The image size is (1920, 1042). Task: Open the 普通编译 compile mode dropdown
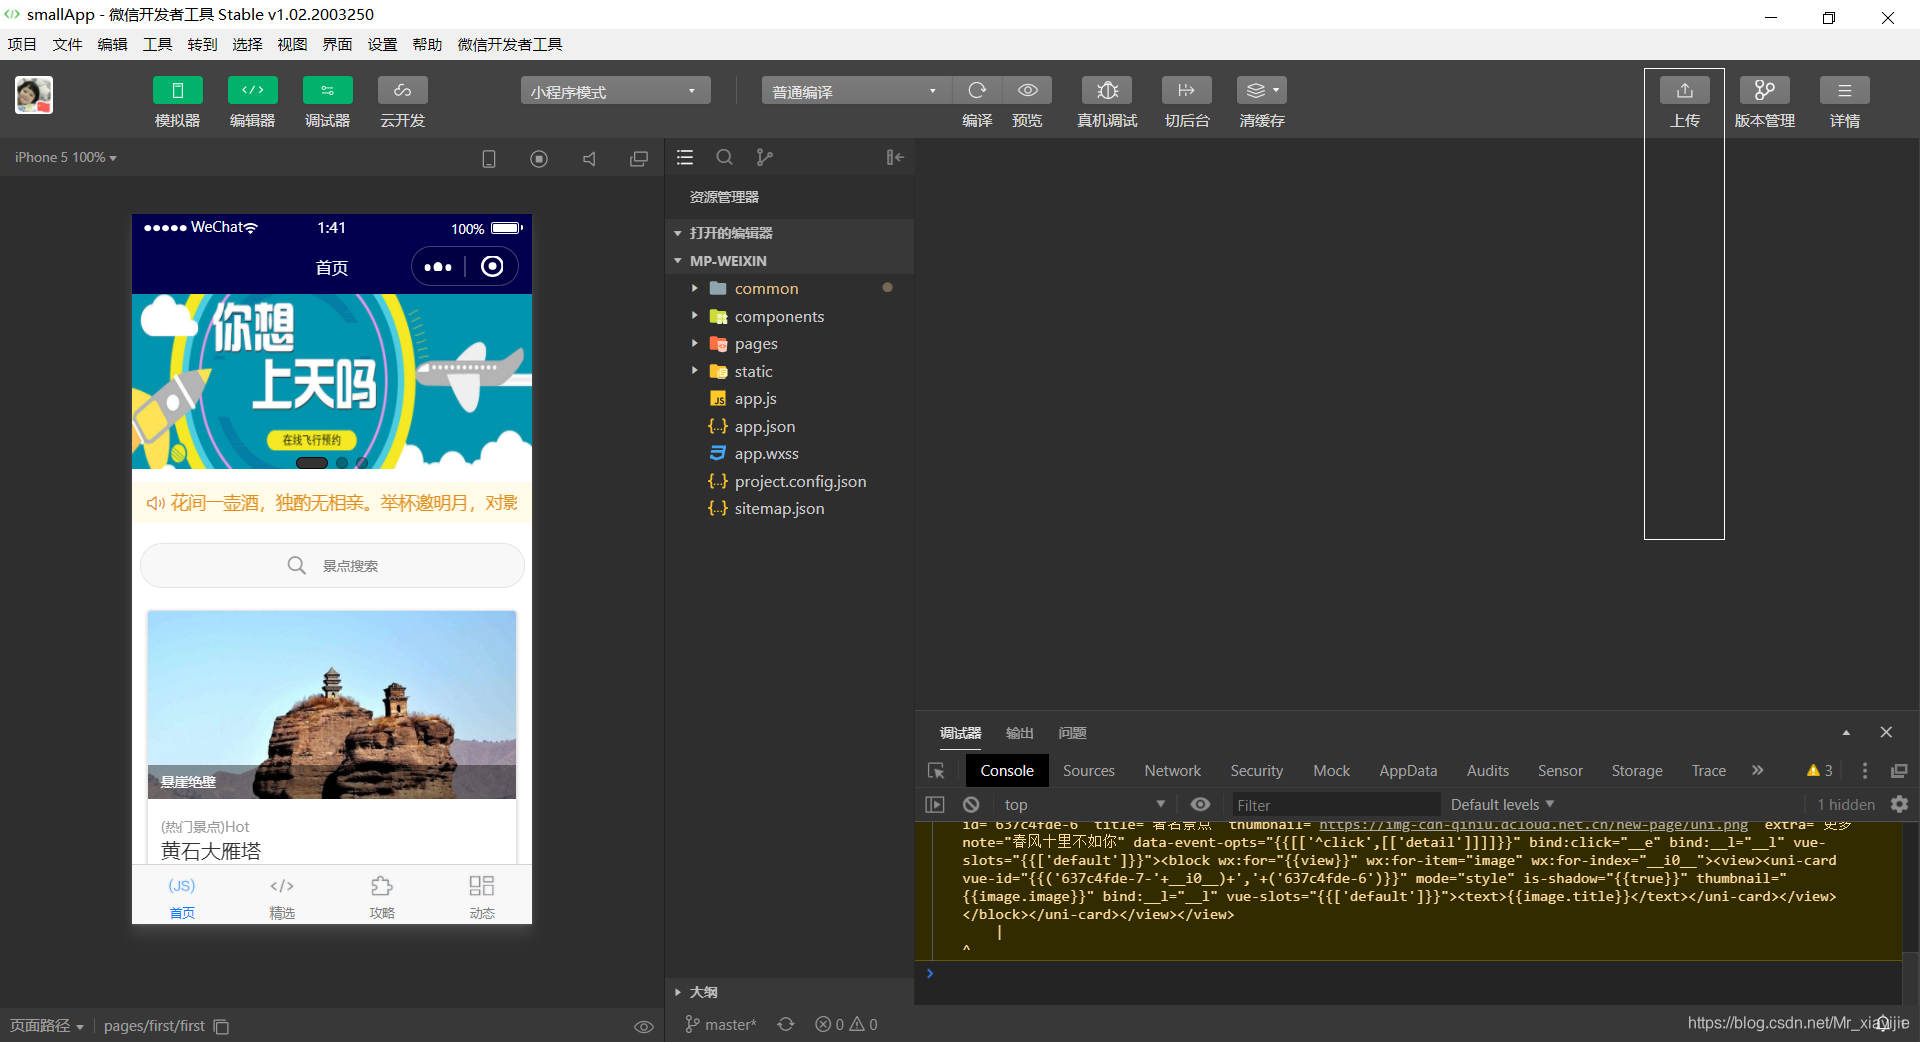point(856,91)
